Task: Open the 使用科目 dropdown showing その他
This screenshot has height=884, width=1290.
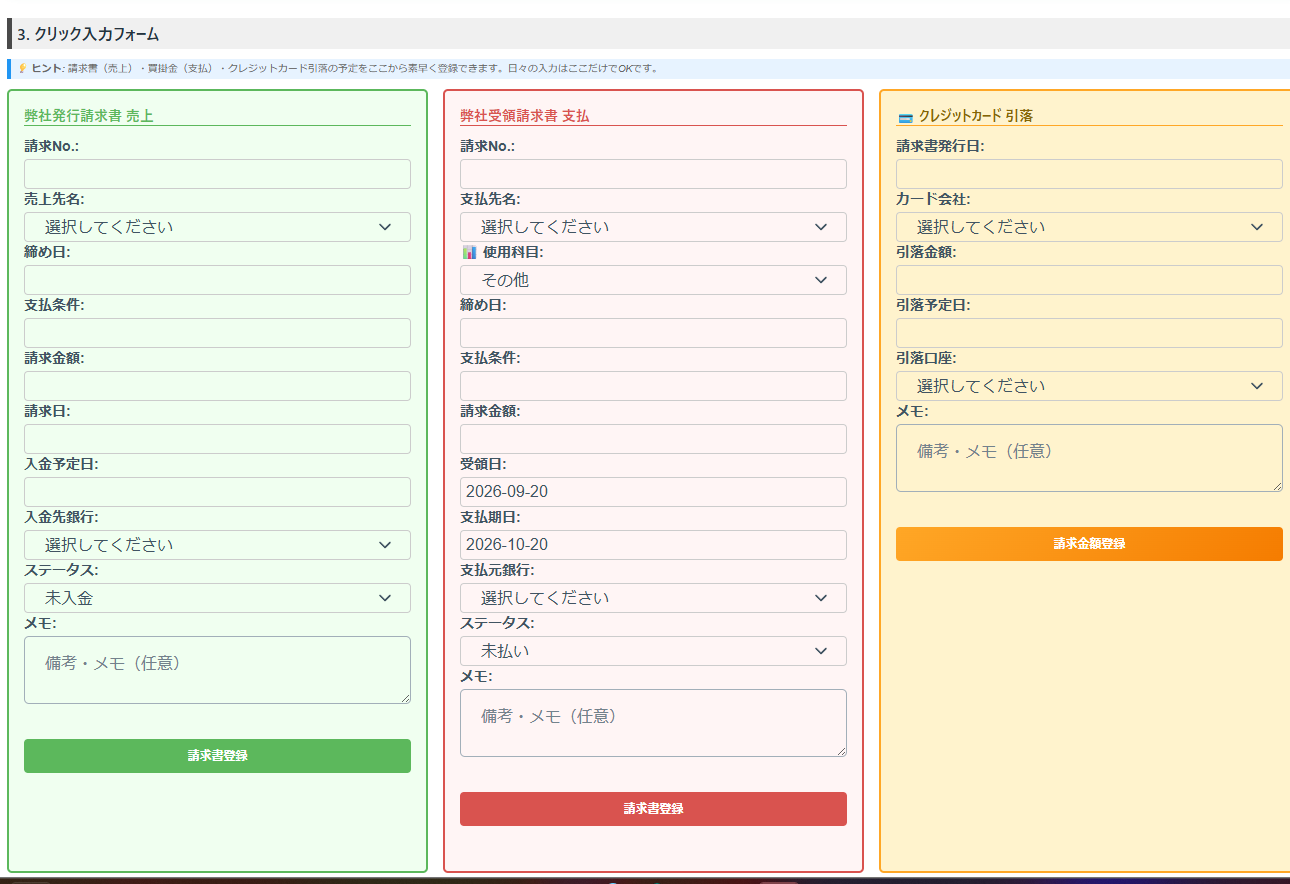Action: (653, 280)
